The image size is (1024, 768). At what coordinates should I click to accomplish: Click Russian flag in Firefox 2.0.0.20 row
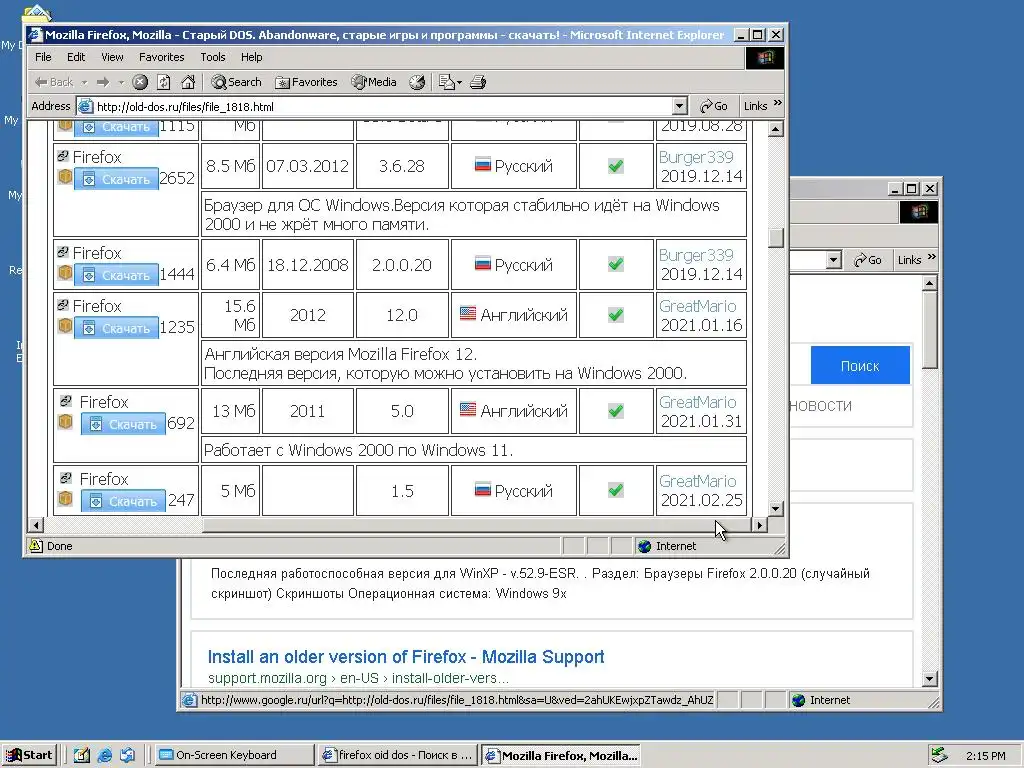tap(483, 264)
